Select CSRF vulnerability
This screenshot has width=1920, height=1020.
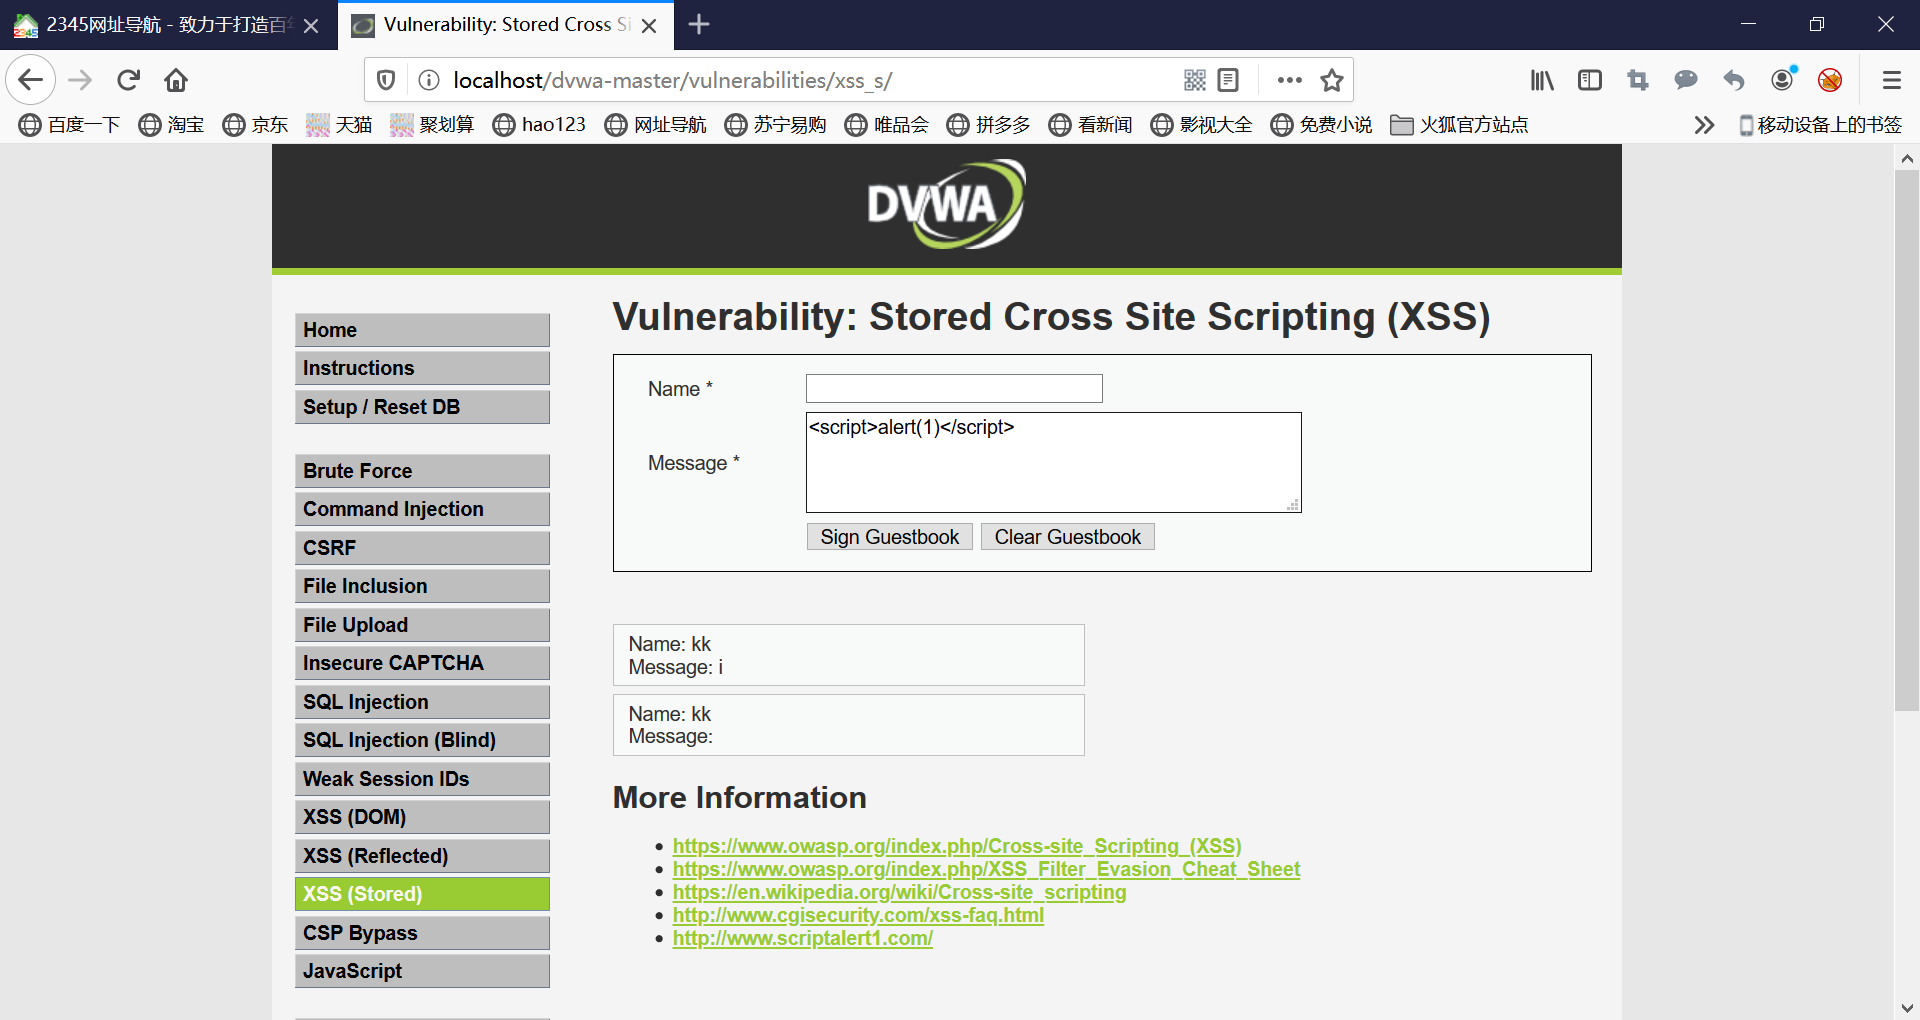coord(422,548)
